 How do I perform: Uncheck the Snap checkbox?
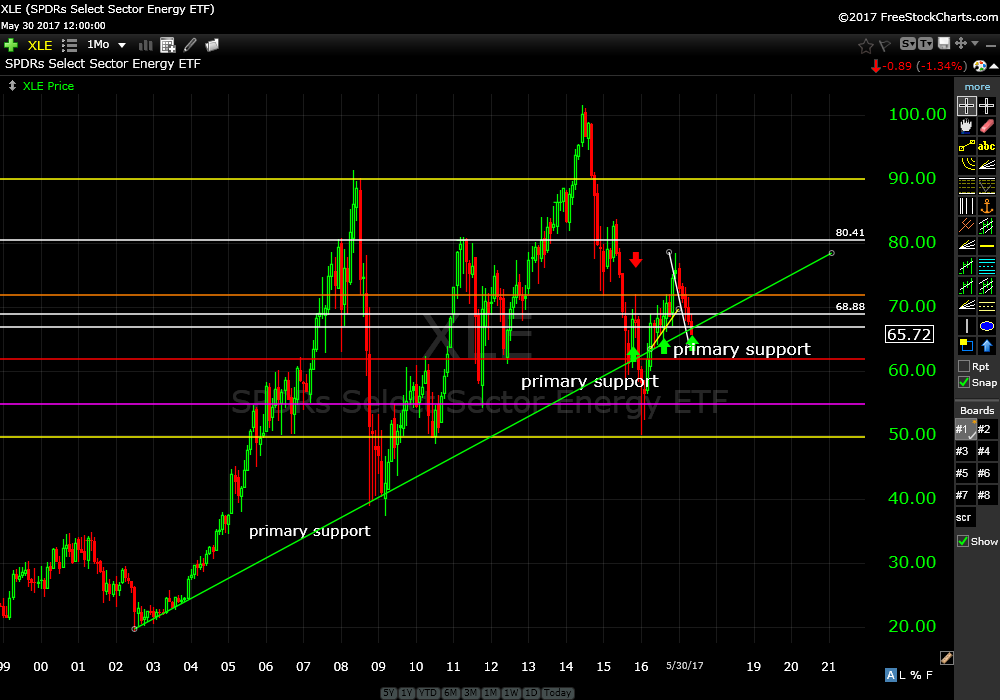click(964, 382)
